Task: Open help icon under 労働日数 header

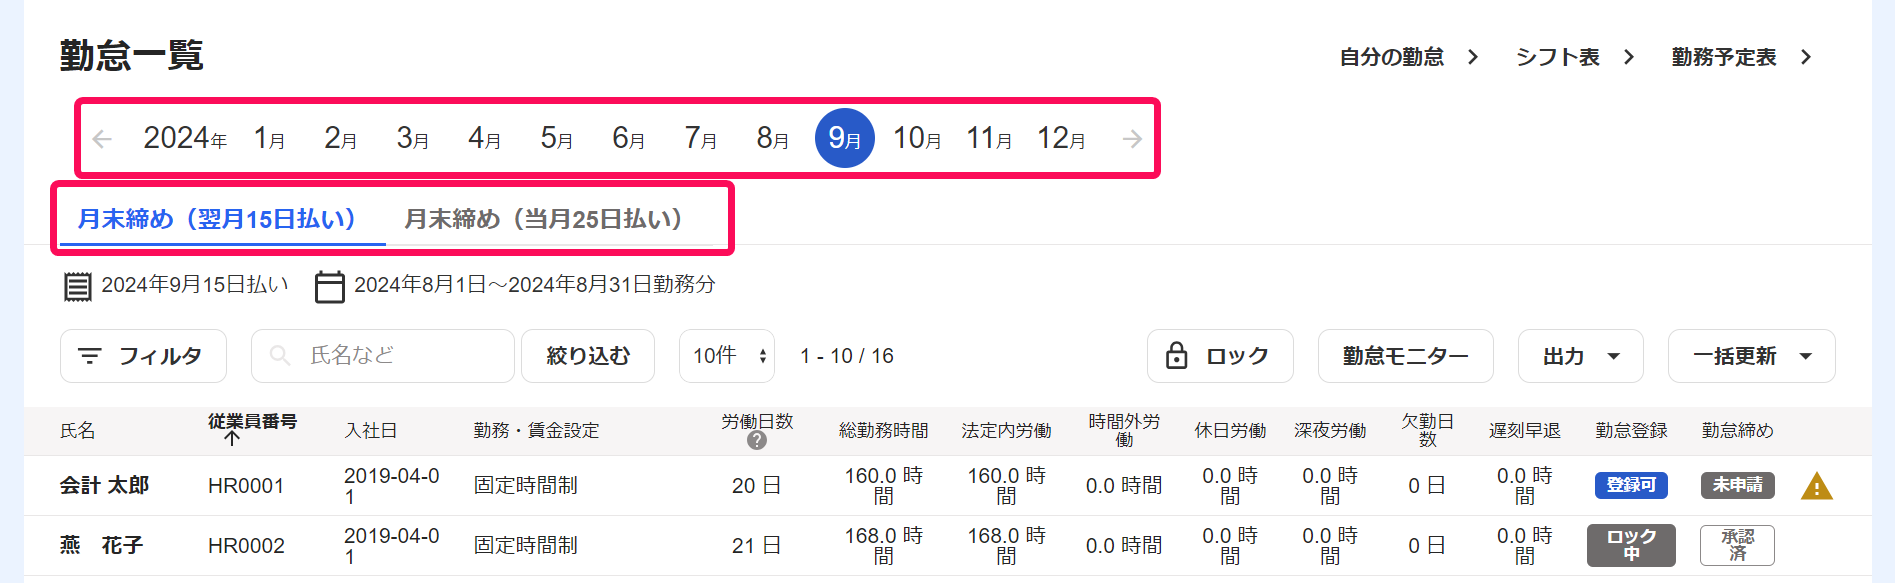Action: pyautogui.click(x=757, y=440)
